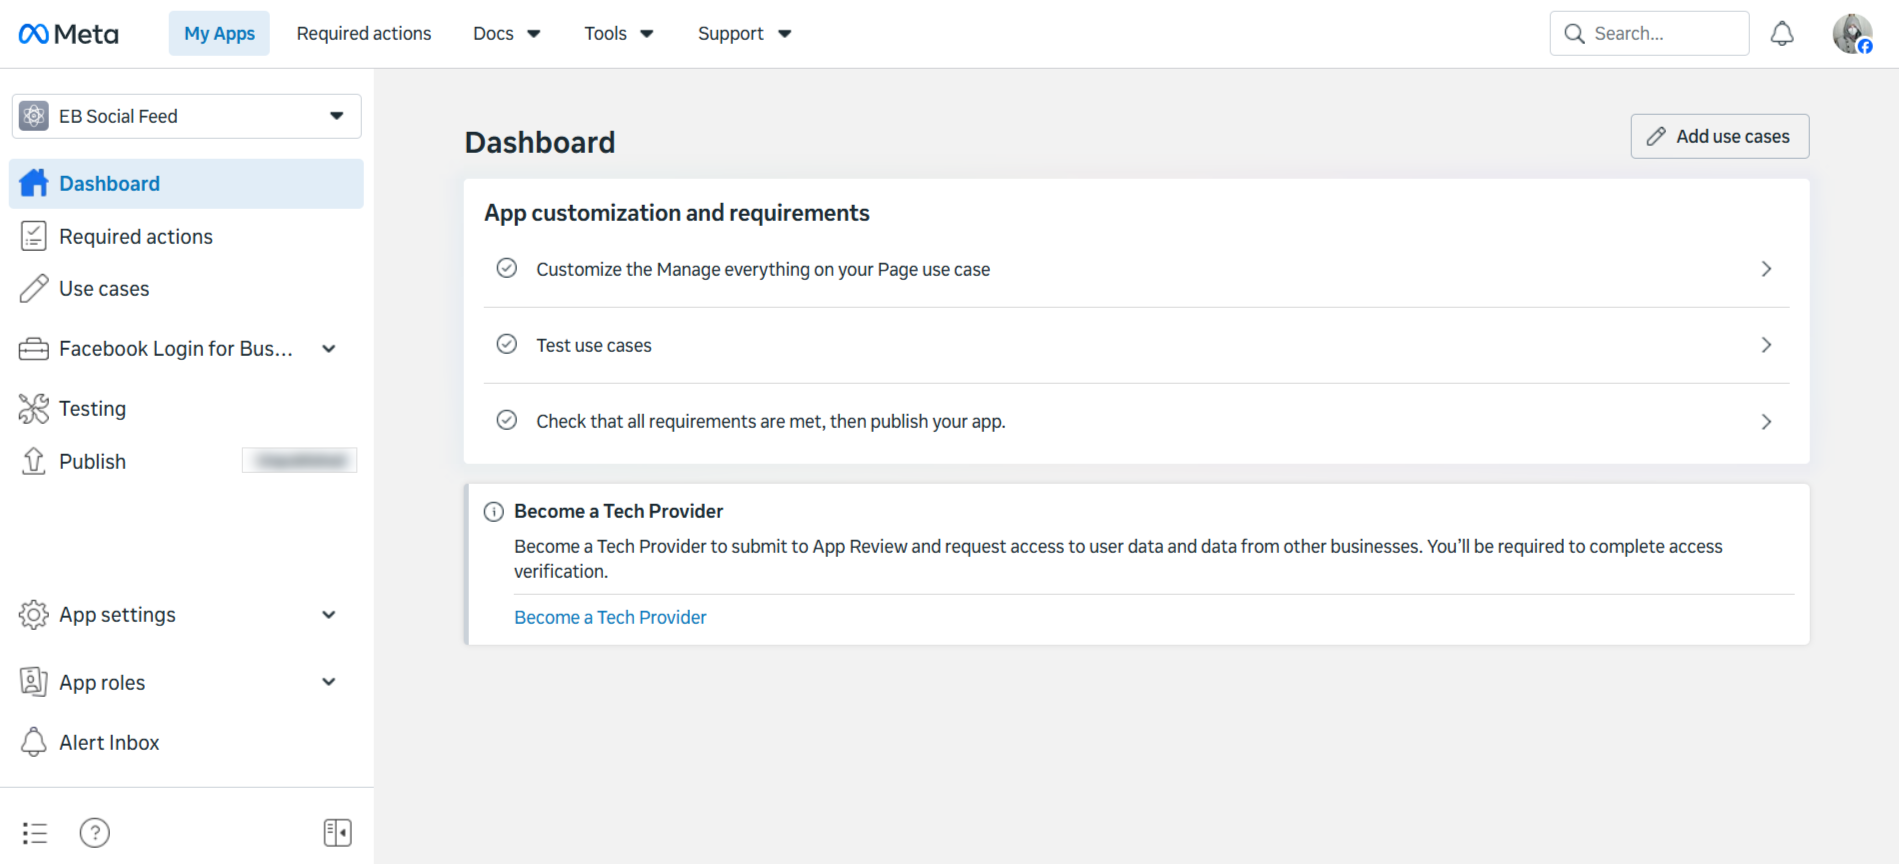1899x864 pixels.
Task: Click Check that all requirements are met text
Action: [771, 422]
